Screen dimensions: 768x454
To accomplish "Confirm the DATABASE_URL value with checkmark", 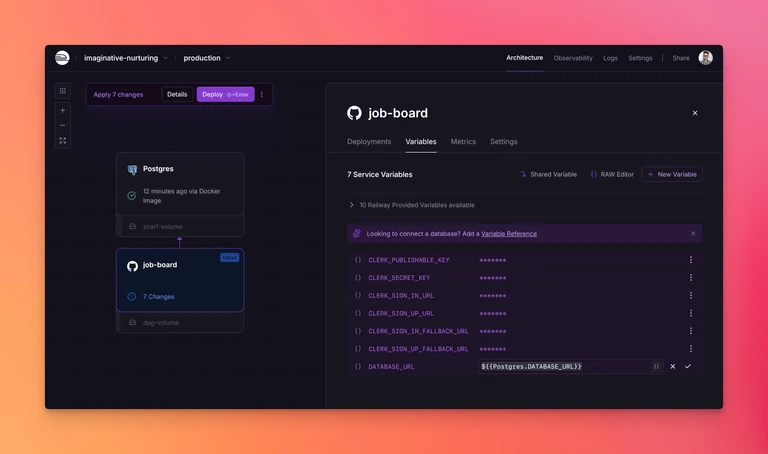I will (x=688, y=366).
